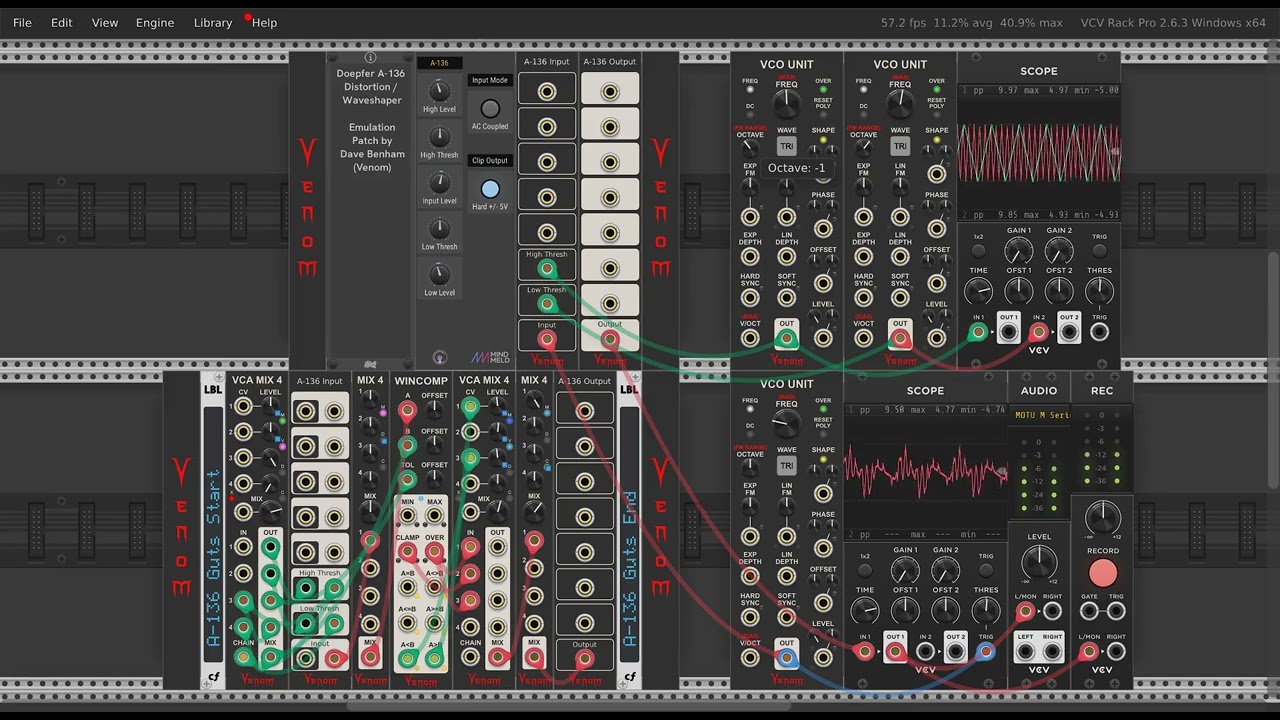Click the blue-cabled TRIG jack on bottom Scope
Screen dimensions: 1280x720
click(986, 651)
